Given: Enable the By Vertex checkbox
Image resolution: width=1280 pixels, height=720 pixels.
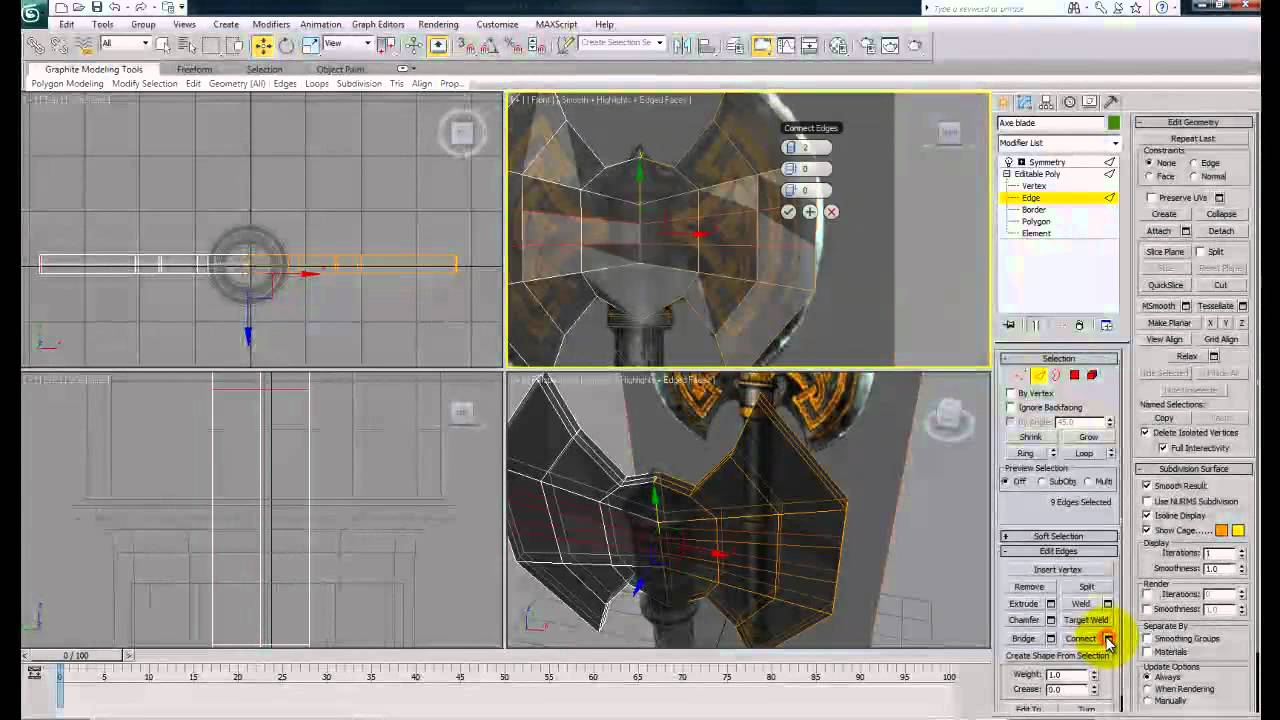Looking at the screenshot, I should (x=1011, y=394).
